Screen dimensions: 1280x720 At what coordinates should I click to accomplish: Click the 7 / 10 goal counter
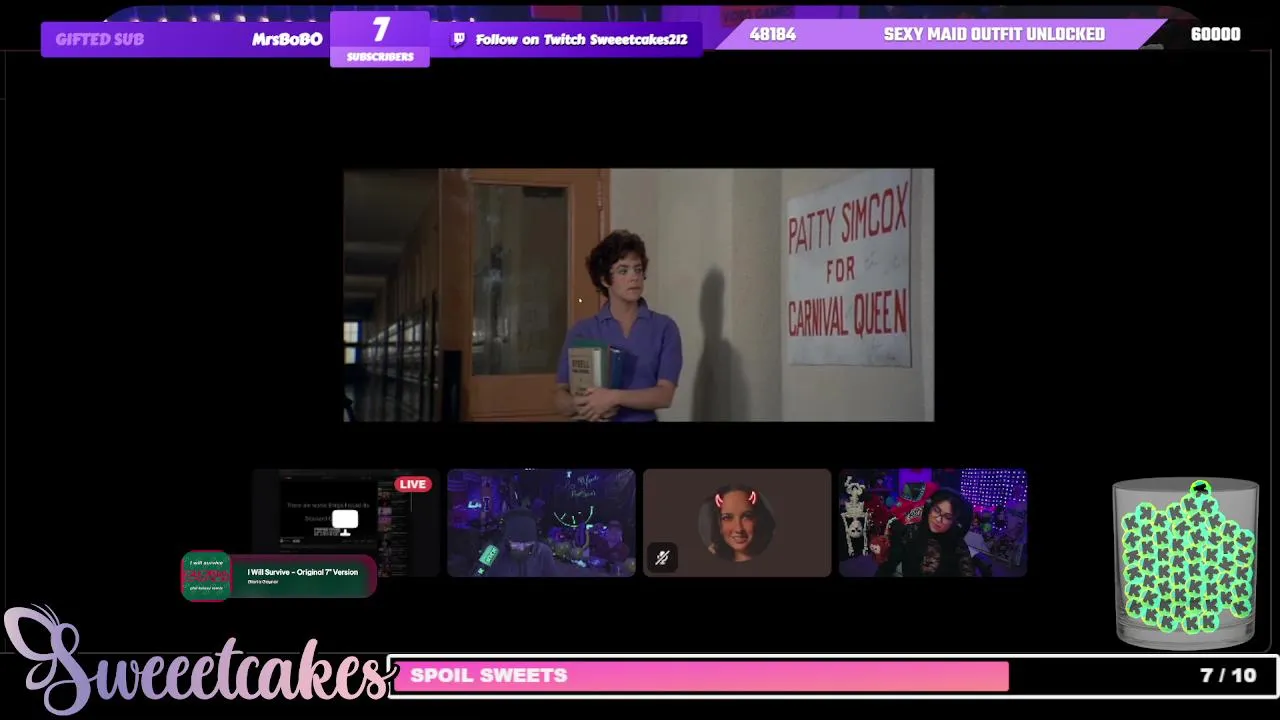(1228, 676)
